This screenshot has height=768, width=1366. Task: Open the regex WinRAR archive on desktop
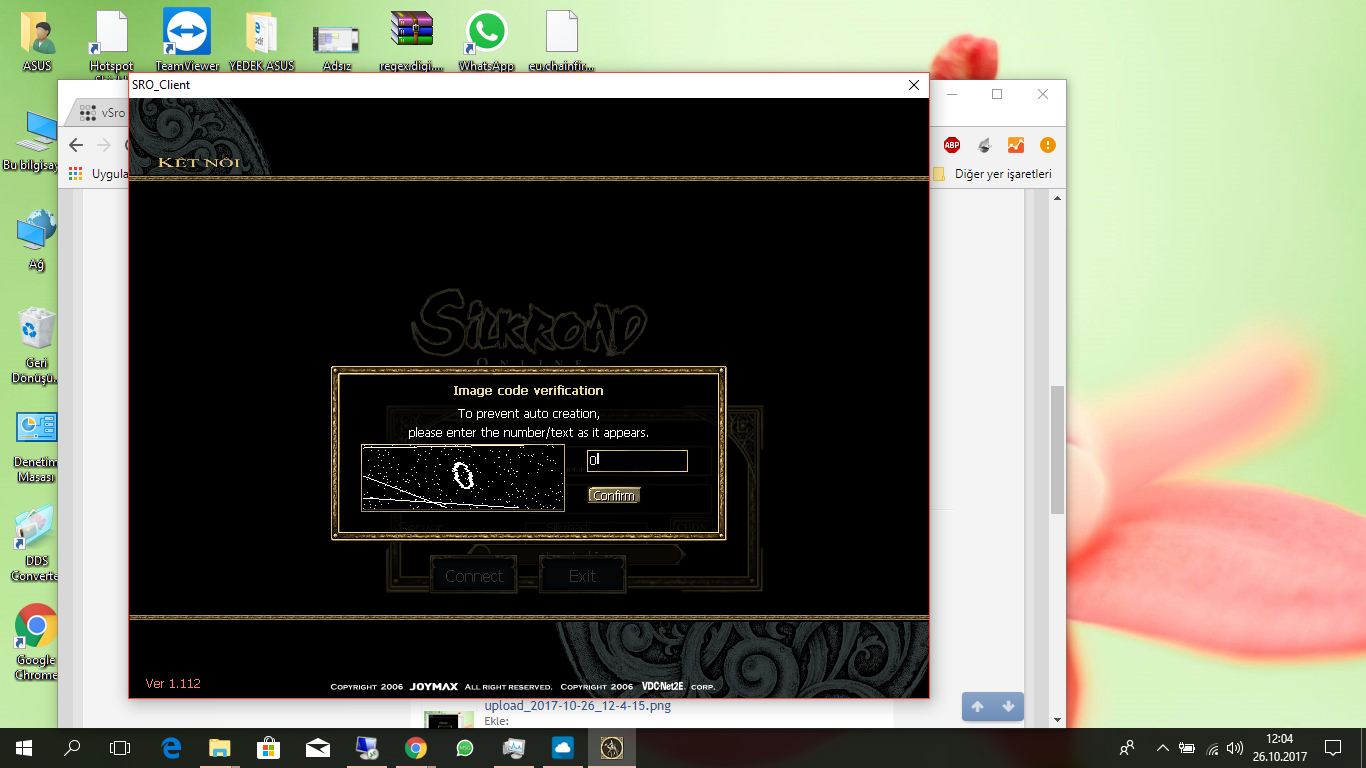pyautogui.click(x=411, y=42)
